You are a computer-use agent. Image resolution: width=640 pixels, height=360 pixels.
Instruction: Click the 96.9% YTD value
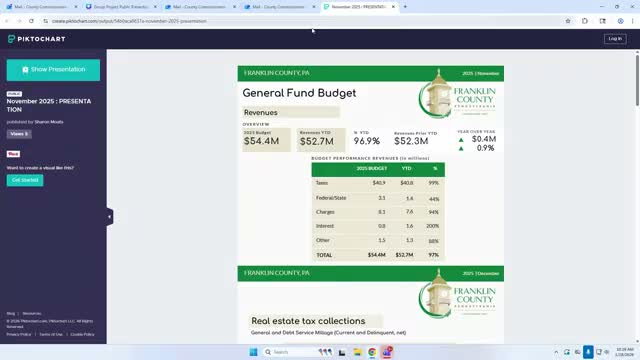pos(367,141)
